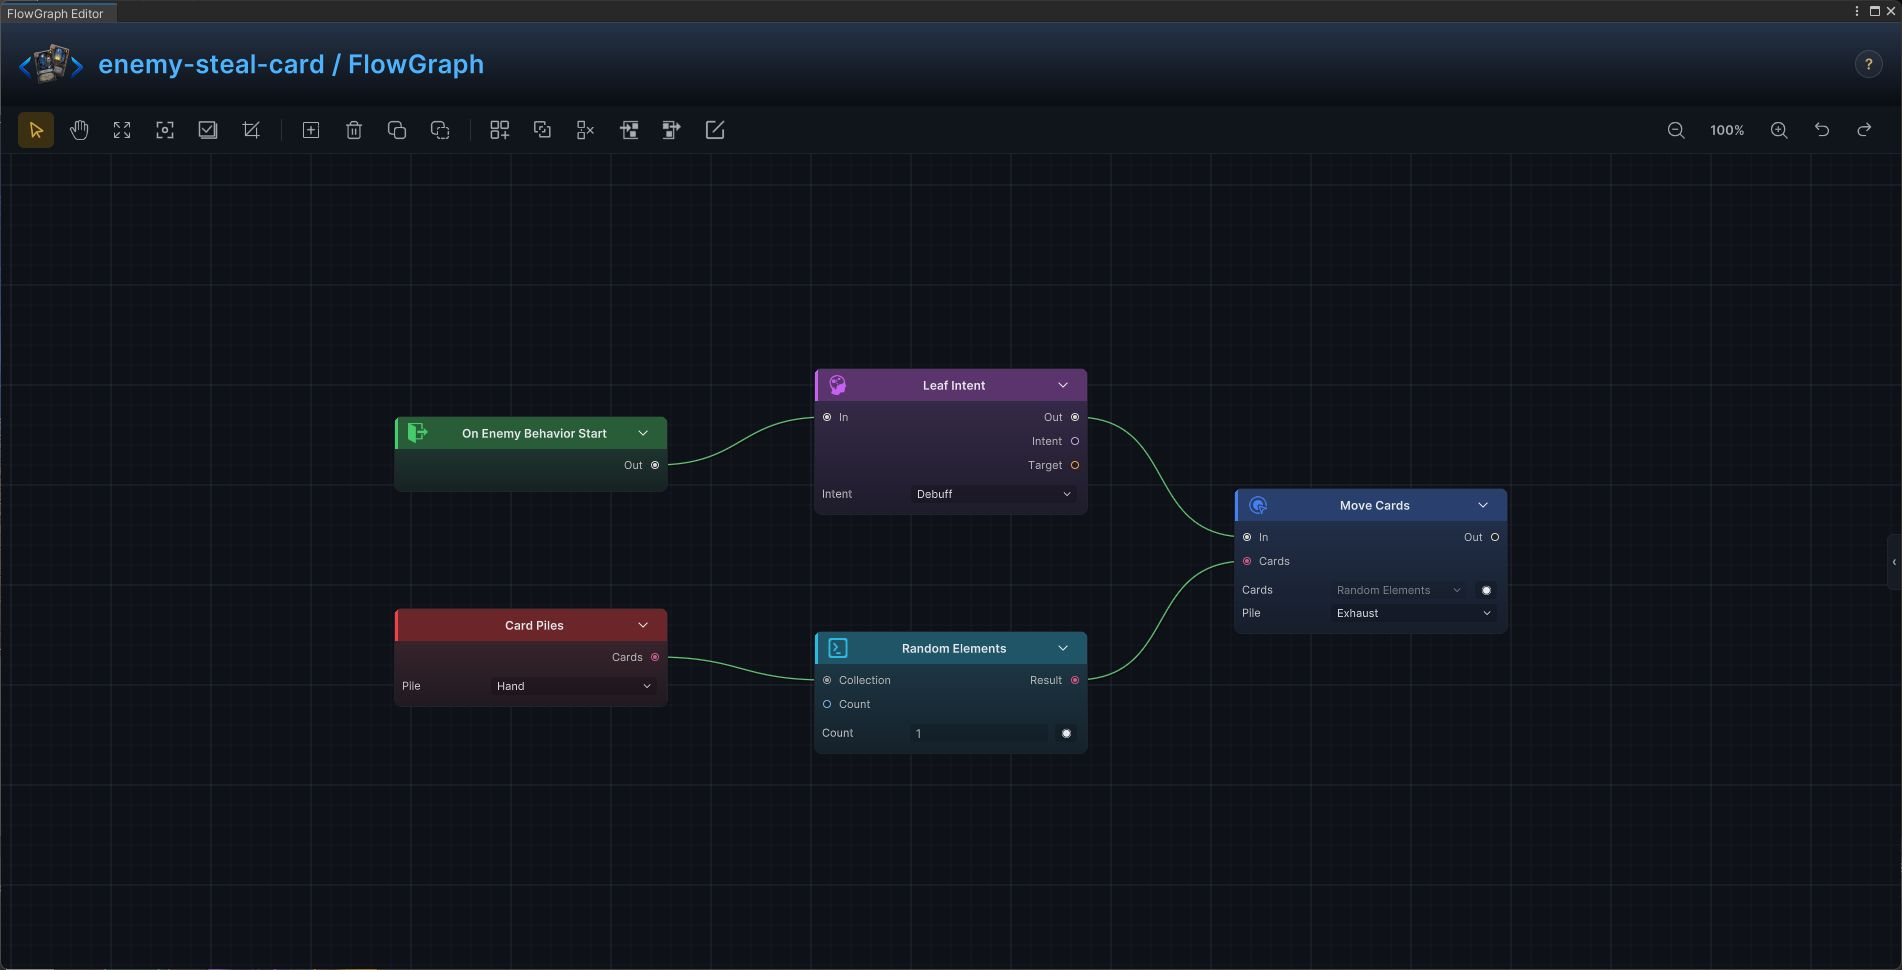The width and height of the screenshot is (1902, 970).
Task: Click the 100% zoom level indicator
Action: [x=1727, y=130]
